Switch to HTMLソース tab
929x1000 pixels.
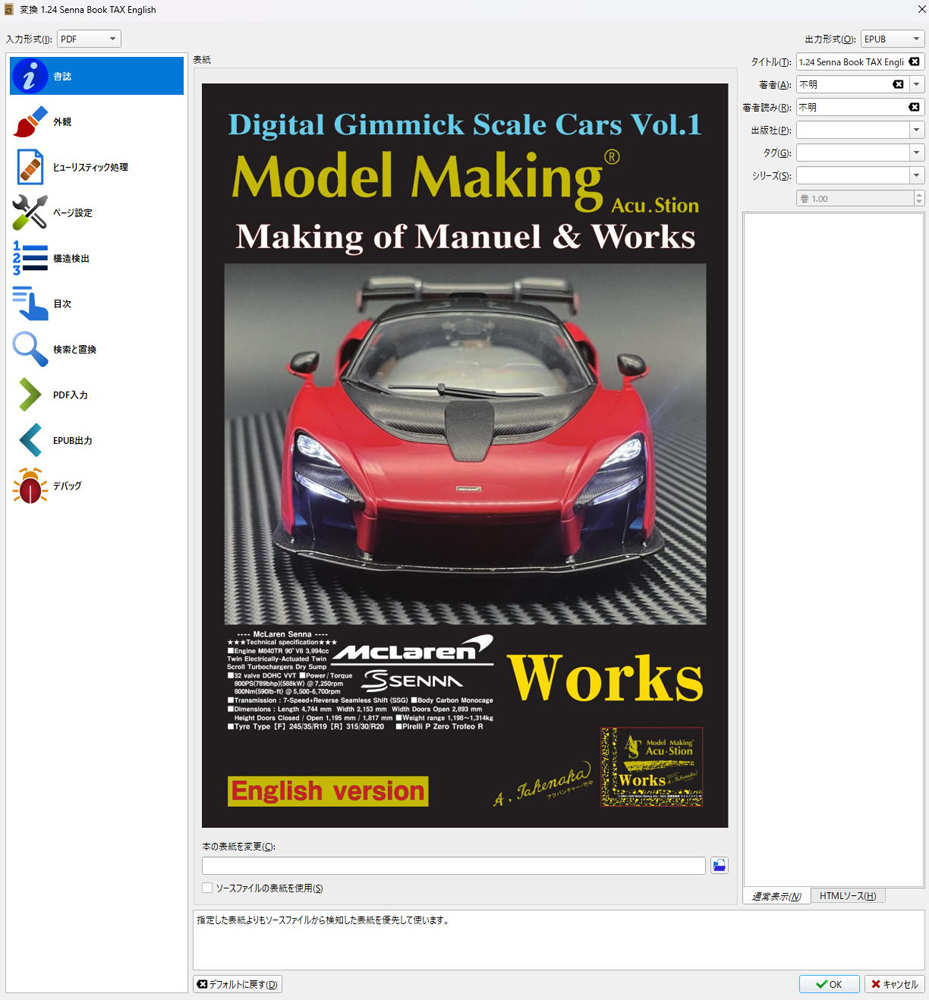pyautogui.click(x=847, y=896)
